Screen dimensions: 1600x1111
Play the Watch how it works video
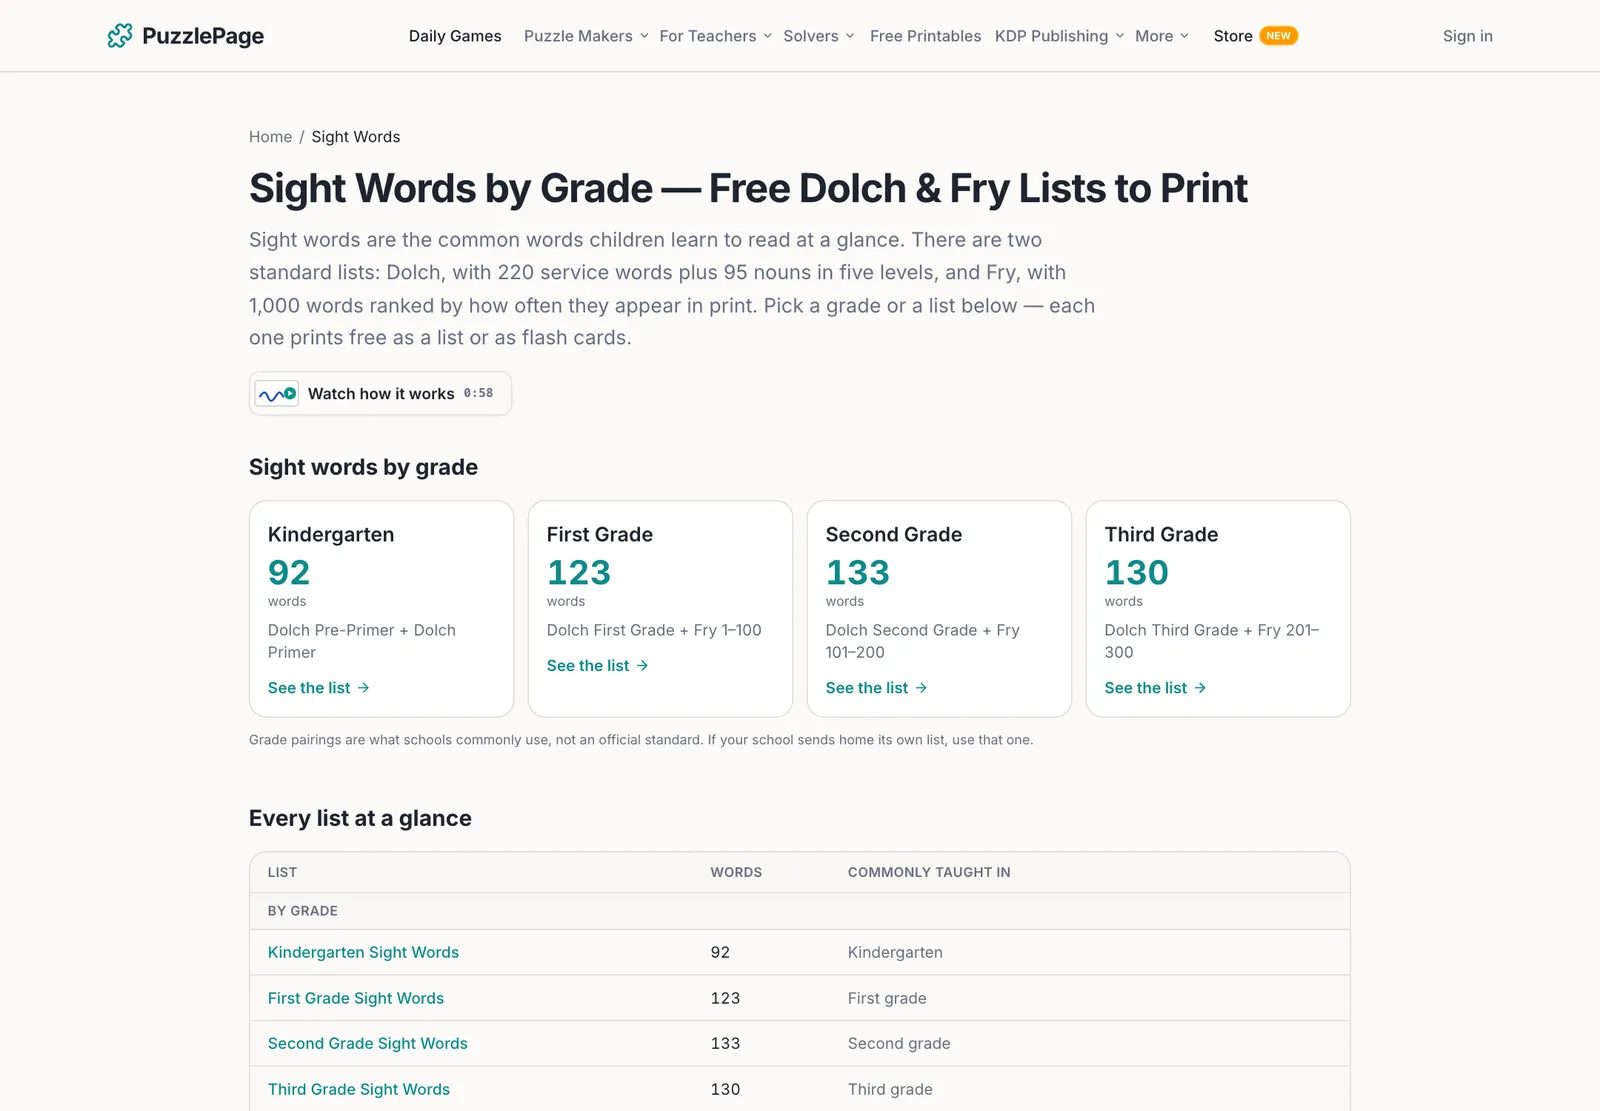[x=380, y=394]
